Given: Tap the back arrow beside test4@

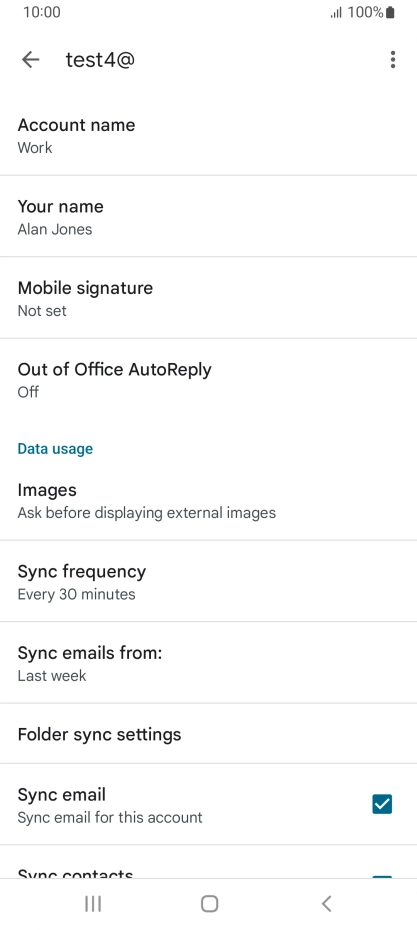Looking at the screenshot, I should (x=30, y=59).
